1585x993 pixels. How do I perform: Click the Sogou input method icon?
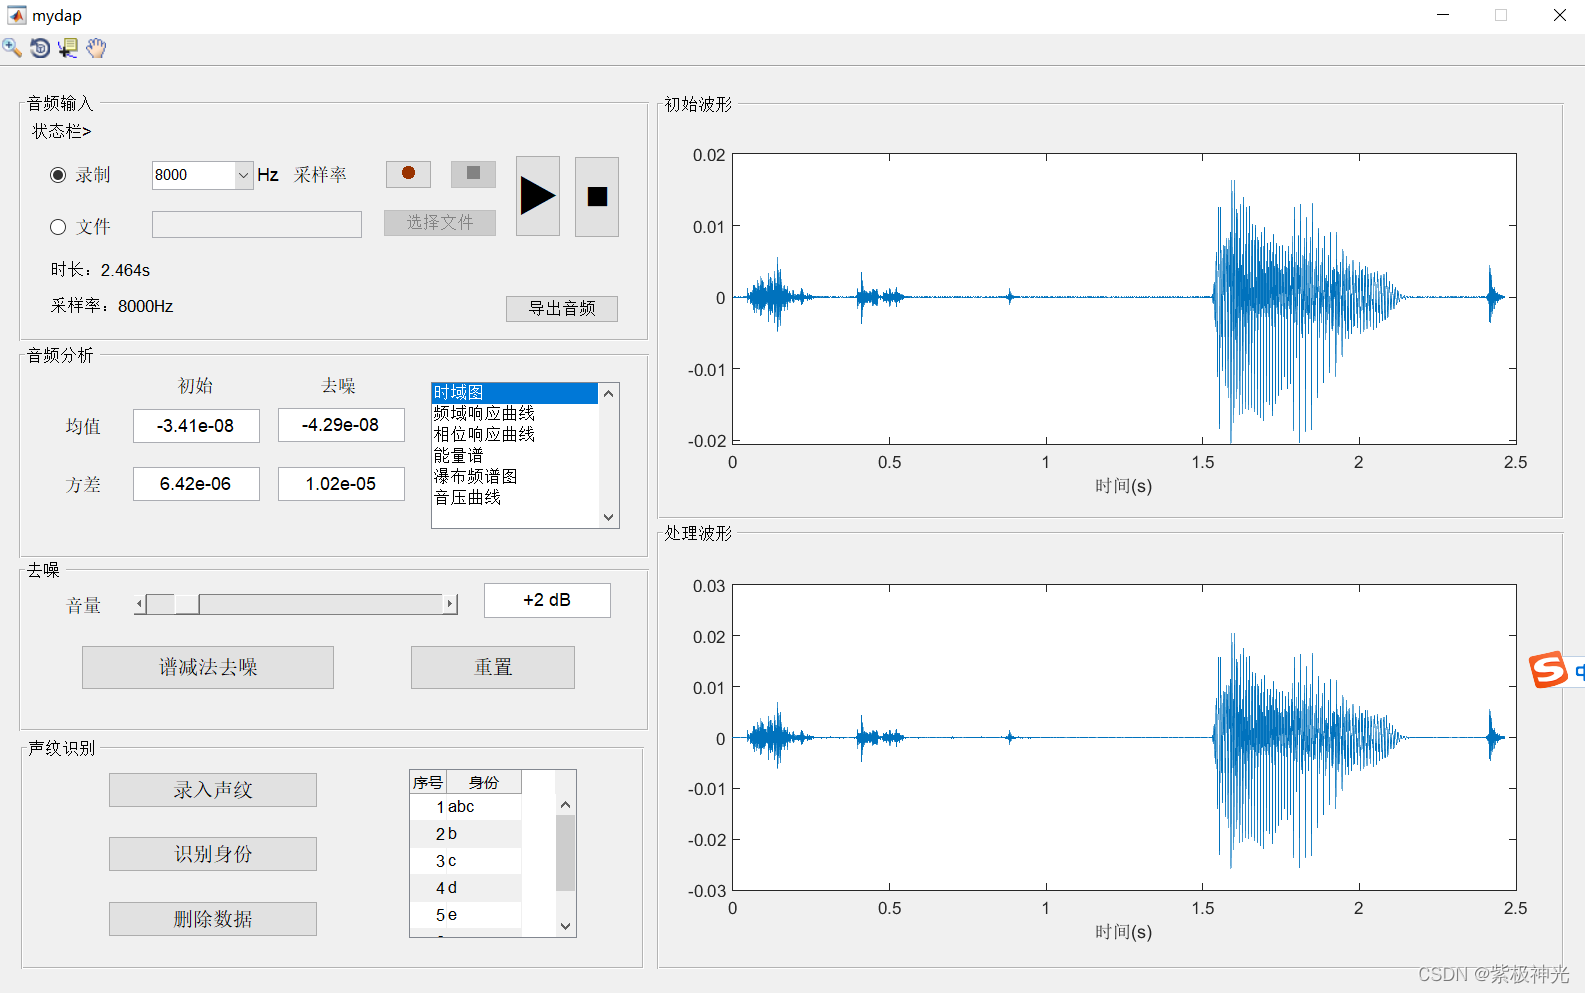pos(1548,669)
